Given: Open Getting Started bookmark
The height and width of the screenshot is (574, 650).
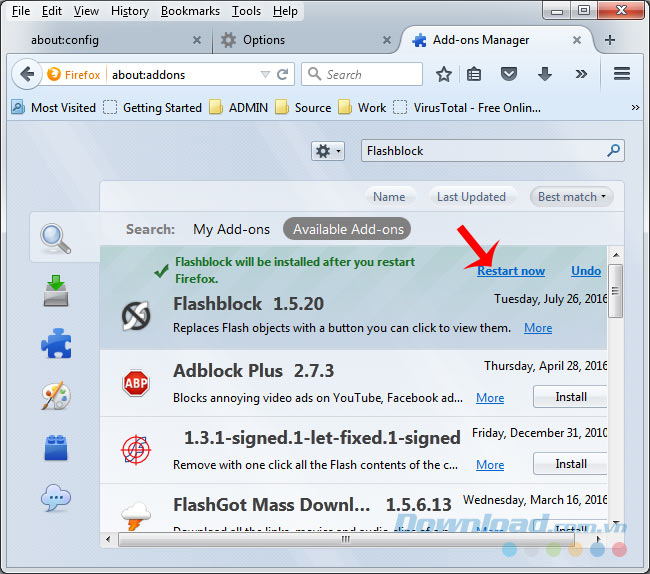Looking at the screenshot, I should (x=153, y=108).
